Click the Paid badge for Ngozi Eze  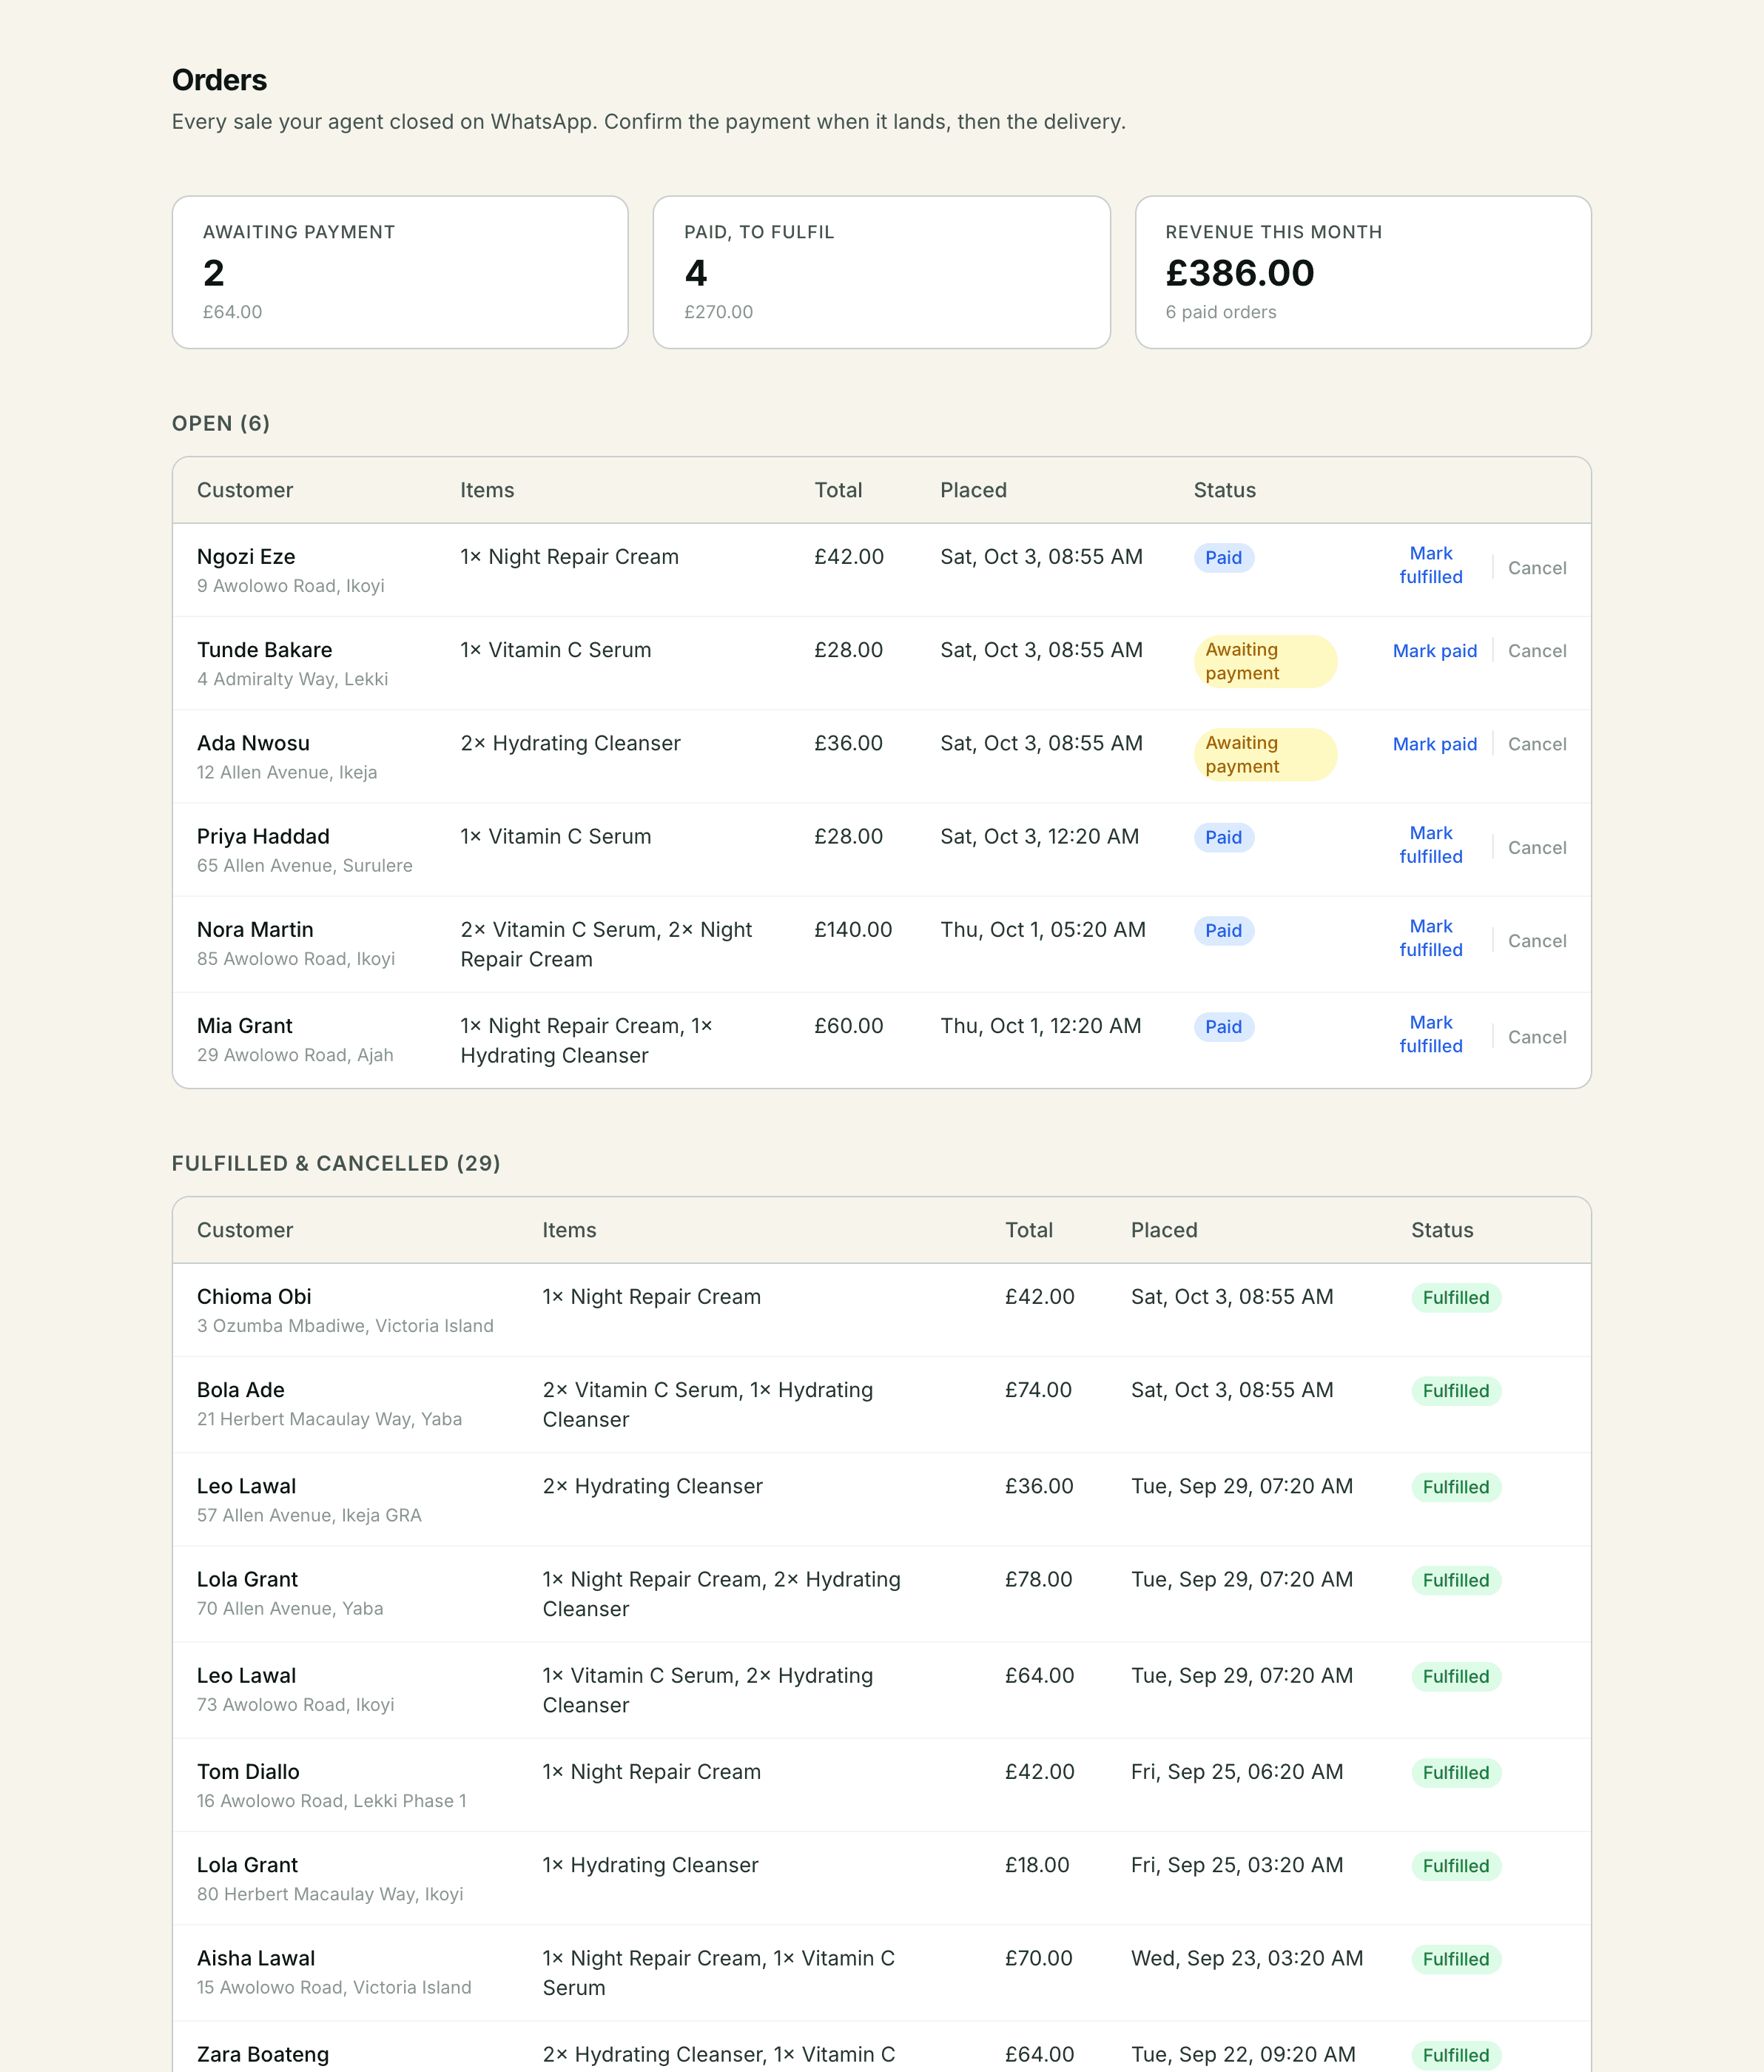(x=1223, y=558)
